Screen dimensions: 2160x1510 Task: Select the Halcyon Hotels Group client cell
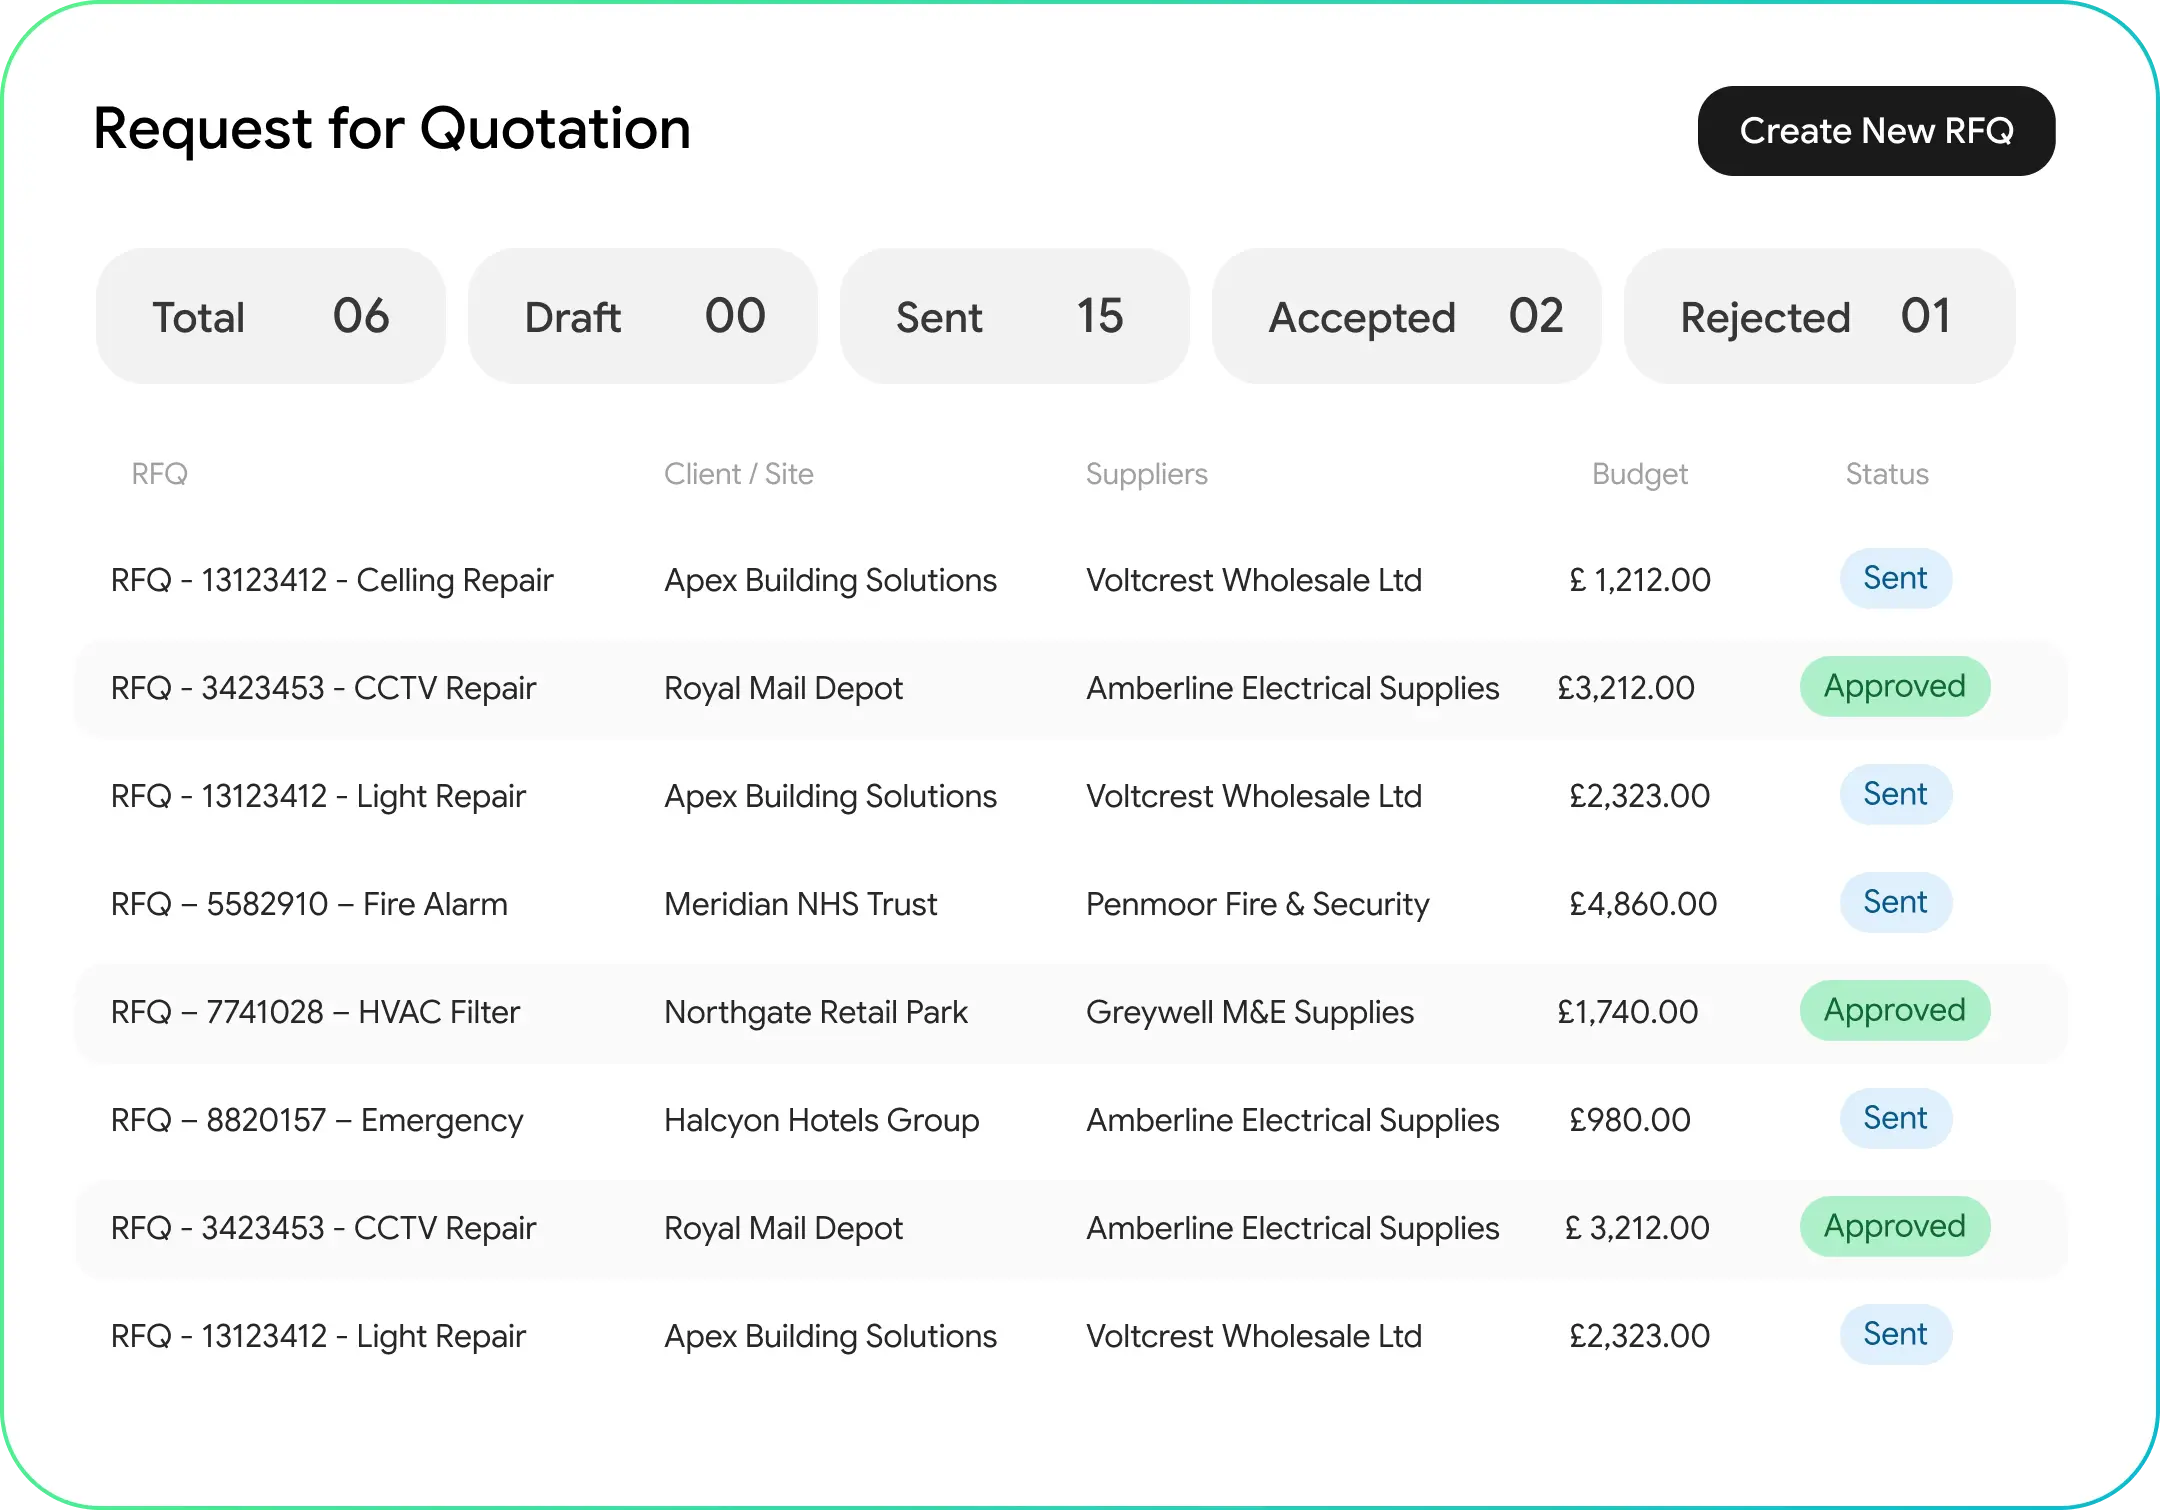(x=822, y=1120)
